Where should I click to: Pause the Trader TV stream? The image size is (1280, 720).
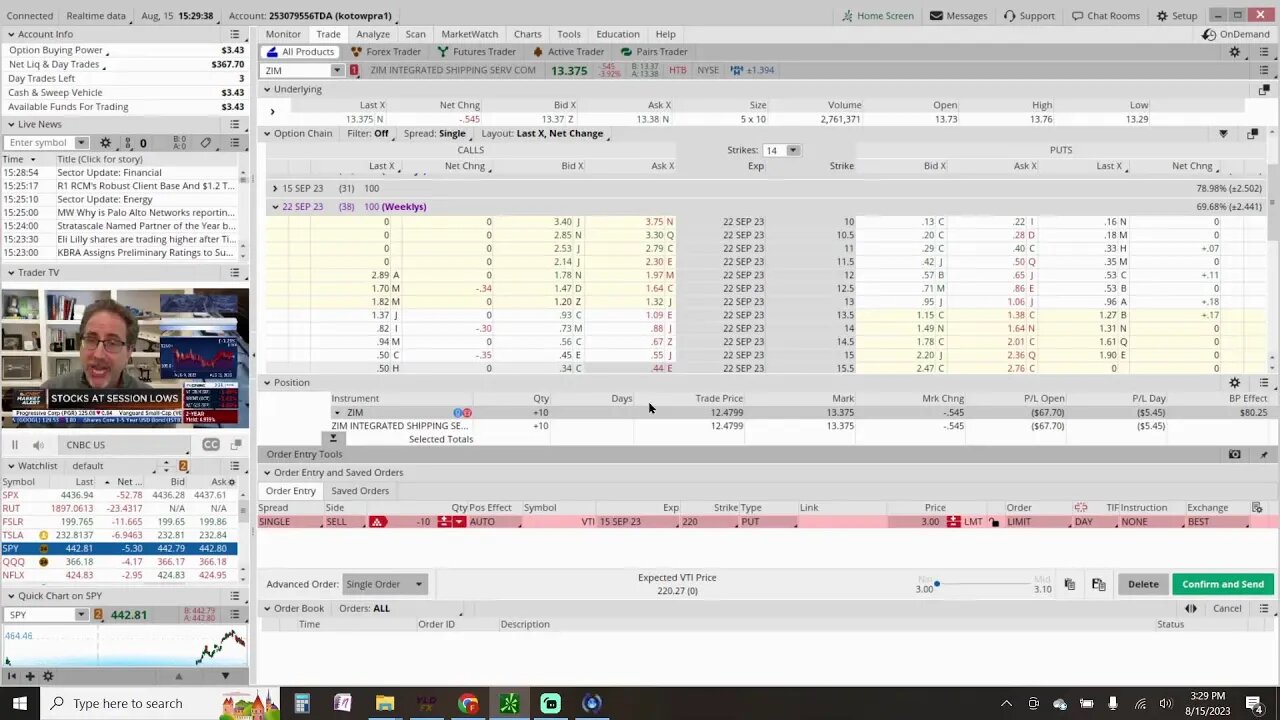point(15,445)
